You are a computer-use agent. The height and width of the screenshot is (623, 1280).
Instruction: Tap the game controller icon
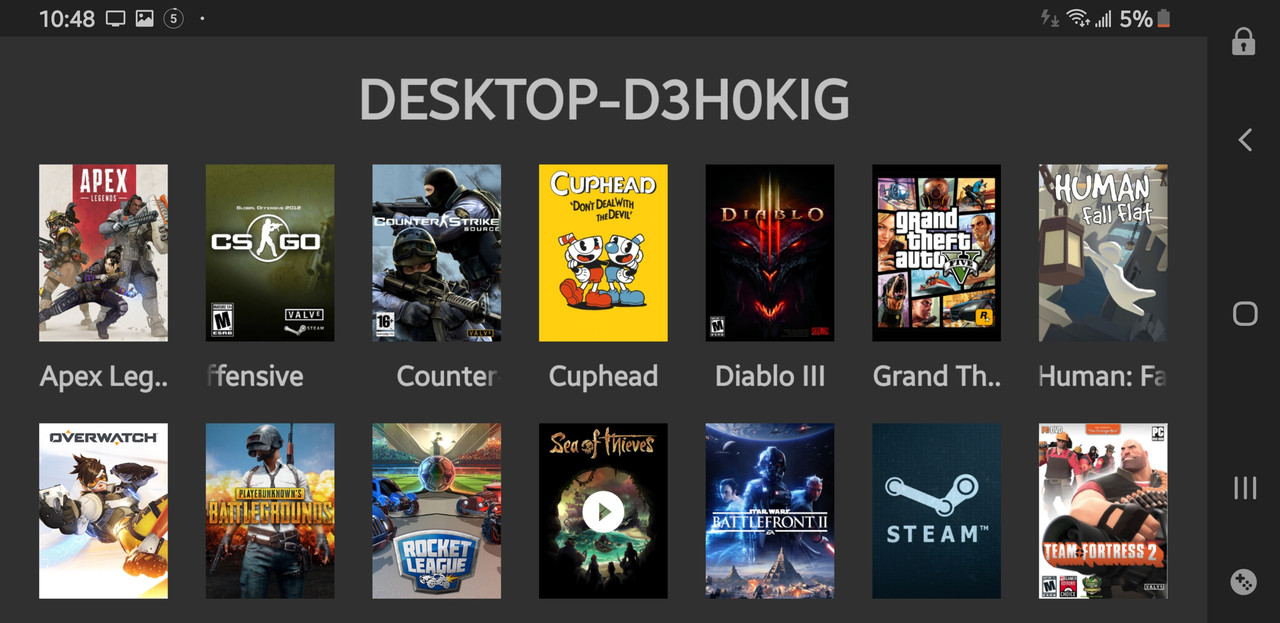coord(1244,582)
